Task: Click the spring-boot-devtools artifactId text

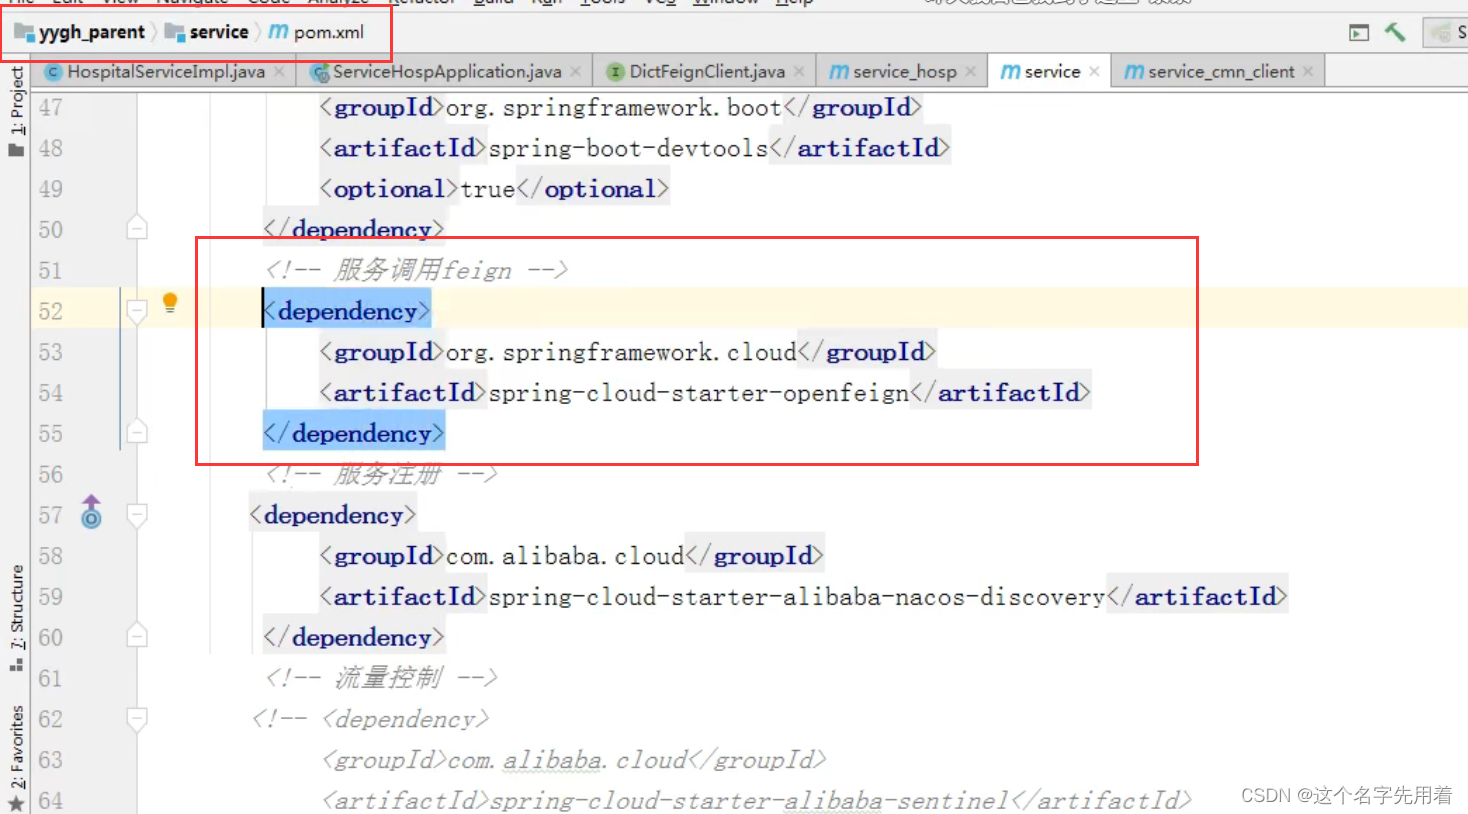Action: [628, 148]
